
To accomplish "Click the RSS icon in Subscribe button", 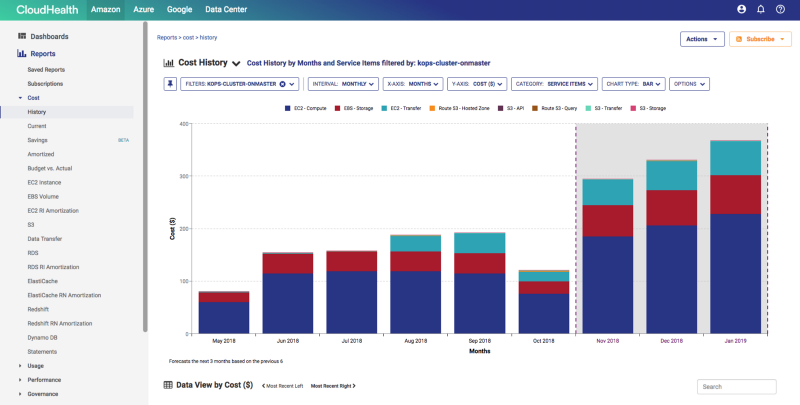I will pyautogui.click(x=739, y=39).
